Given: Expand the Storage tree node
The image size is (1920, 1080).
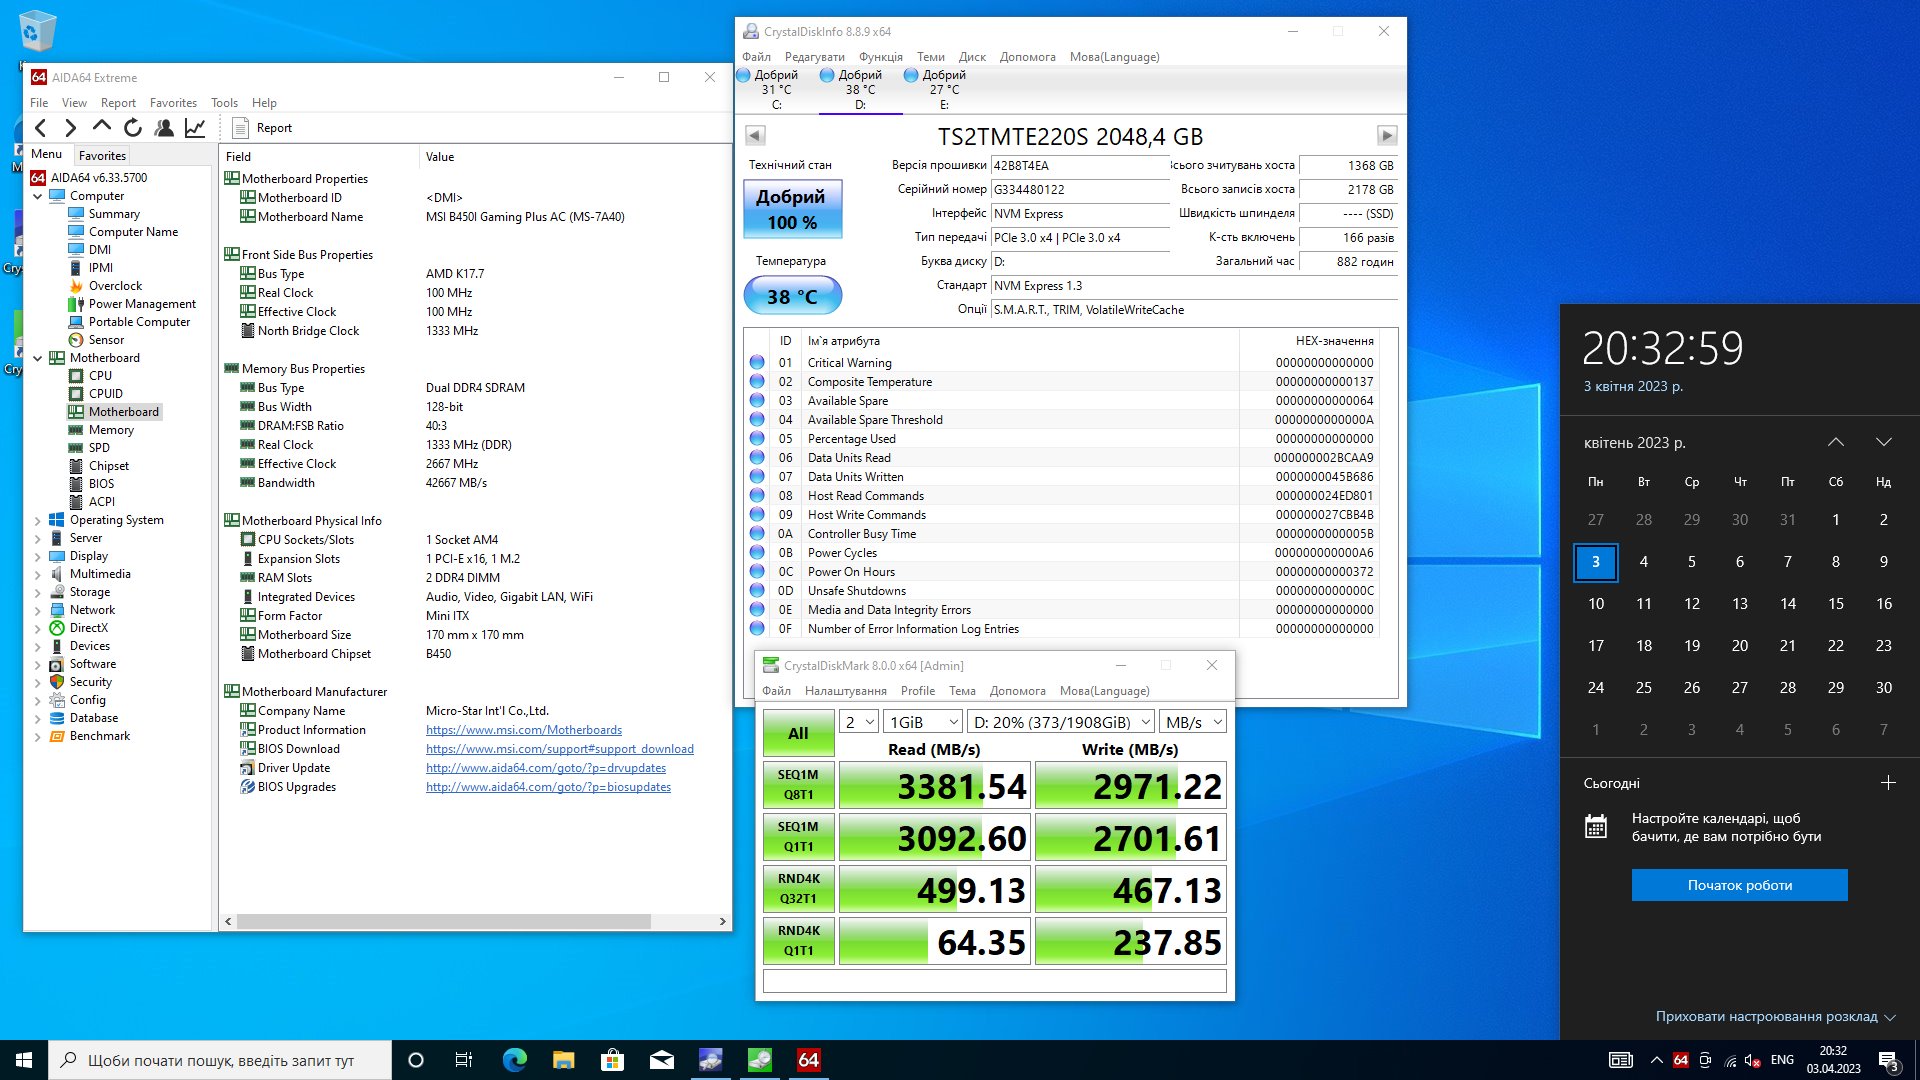Looking at the screenshot, I should 38,592.
